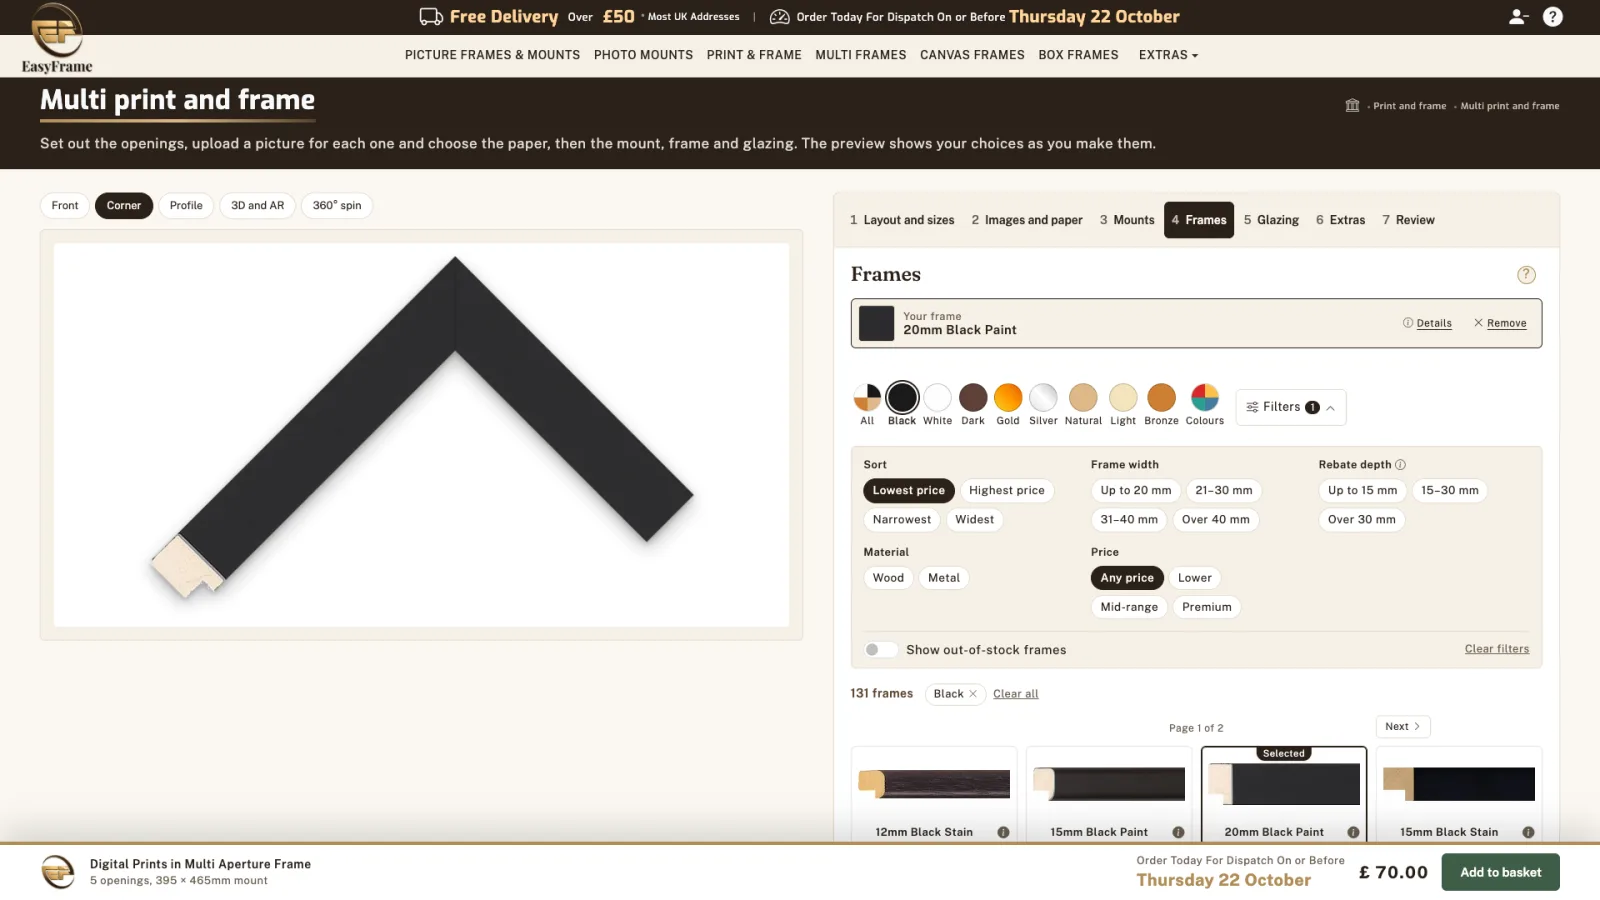The width and height of the screenshot is (1600, 900).
Task: Select the Gold colour swatch
Action: pos(1008,398)
